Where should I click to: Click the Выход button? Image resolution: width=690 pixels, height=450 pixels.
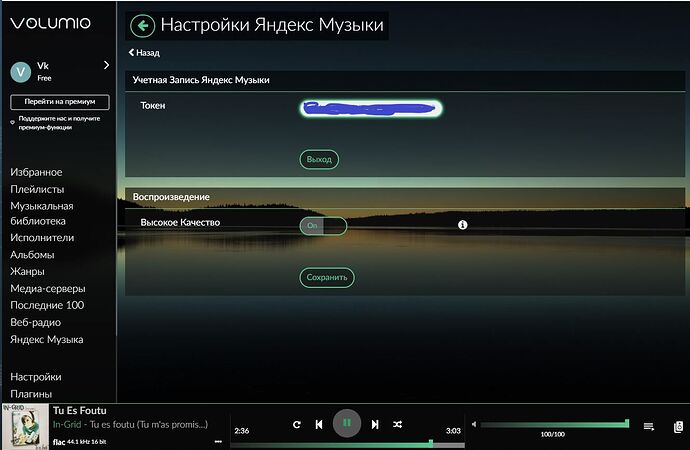point(319,159)
